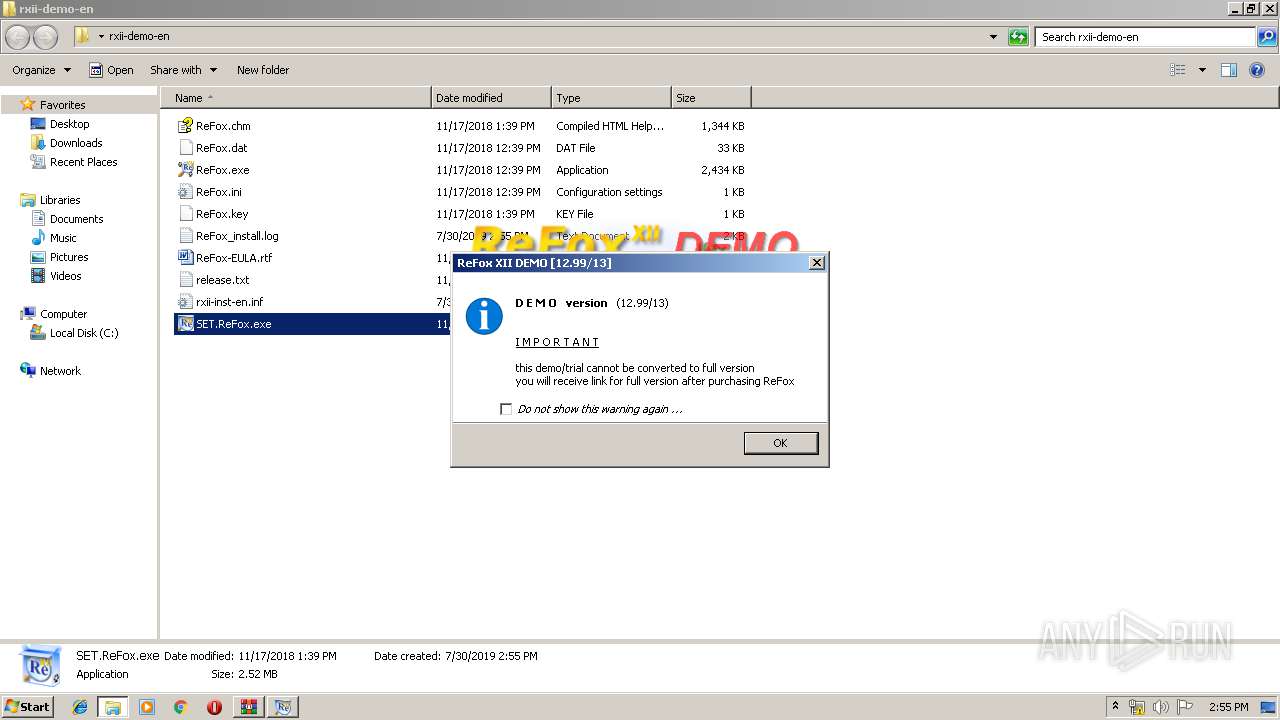
Task: Select release.txt file
Action: click(222, 280)
